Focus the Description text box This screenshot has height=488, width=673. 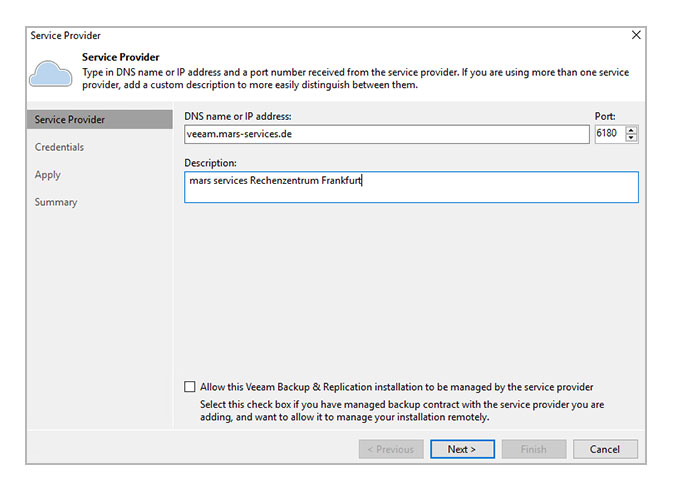click(410, 187)
